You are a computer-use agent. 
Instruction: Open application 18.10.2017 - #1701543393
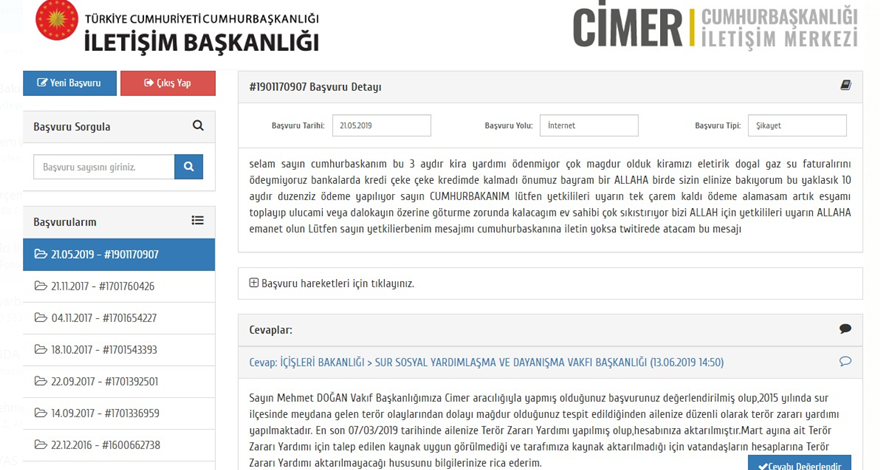119,350
